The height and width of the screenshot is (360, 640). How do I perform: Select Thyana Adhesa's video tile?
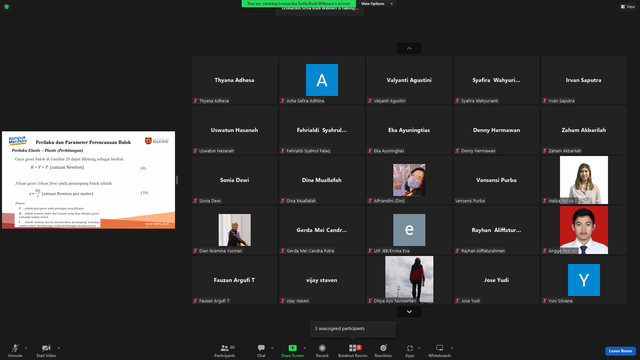(x=235, y=80)
